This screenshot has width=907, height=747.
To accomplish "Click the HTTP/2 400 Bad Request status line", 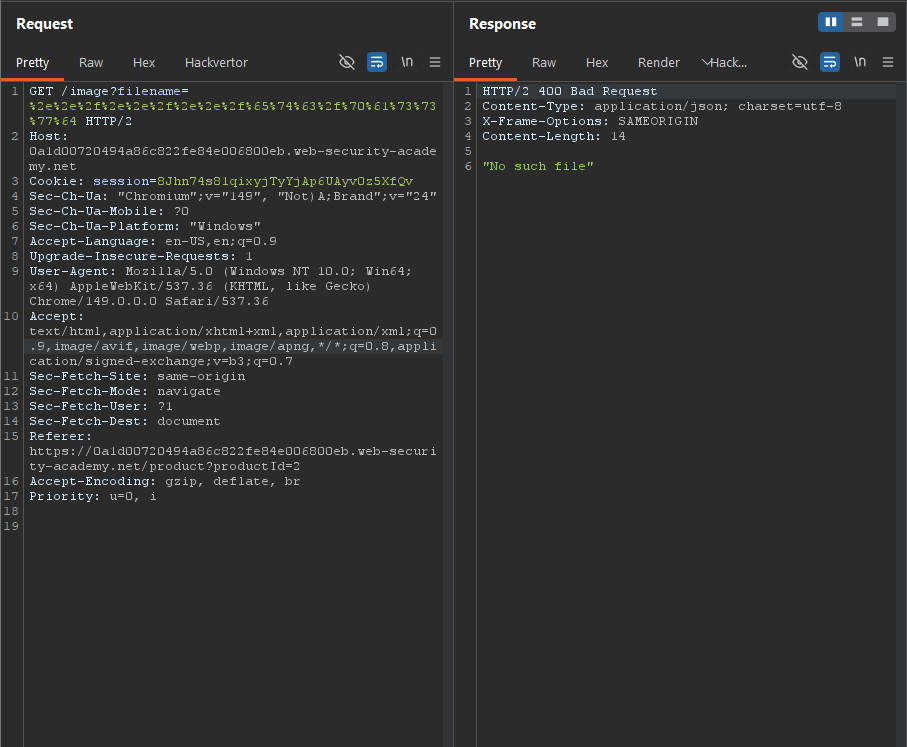I will click(569, 91).
